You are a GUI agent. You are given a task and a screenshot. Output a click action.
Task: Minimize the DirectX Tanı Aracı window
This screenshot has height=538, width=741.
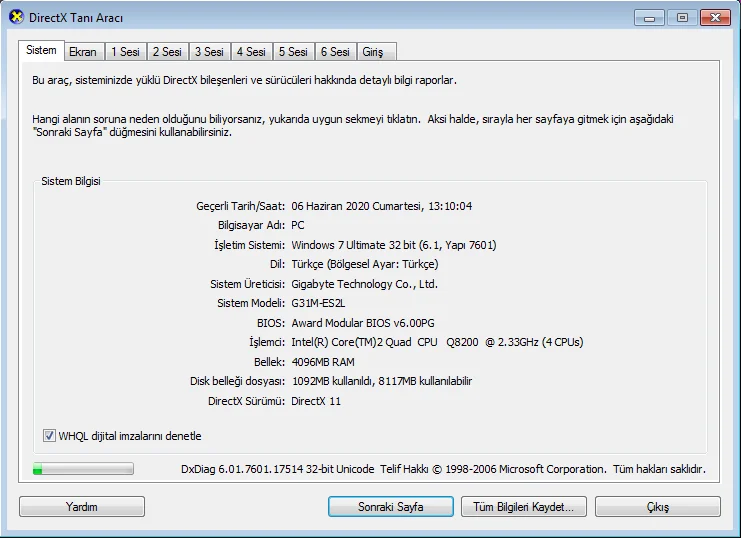coord(649,18)
